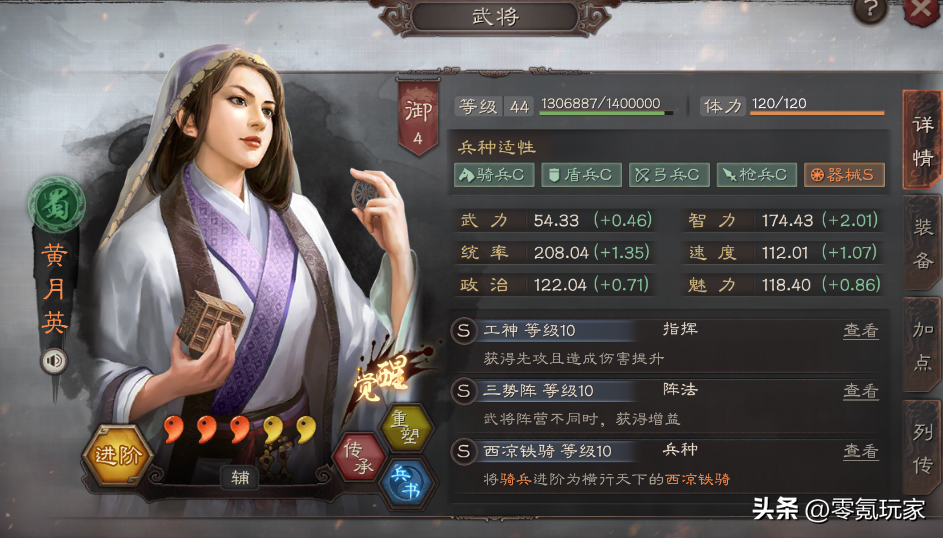Switch to the 装备 side tab
The width and height of the screenshot is (943, 538).
pyautogui.click(x=923, y=243)
